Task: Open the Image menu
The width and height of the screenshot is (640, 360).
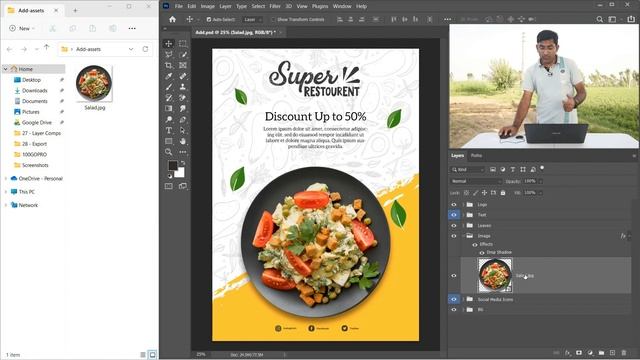Action: tap(207, 6)
